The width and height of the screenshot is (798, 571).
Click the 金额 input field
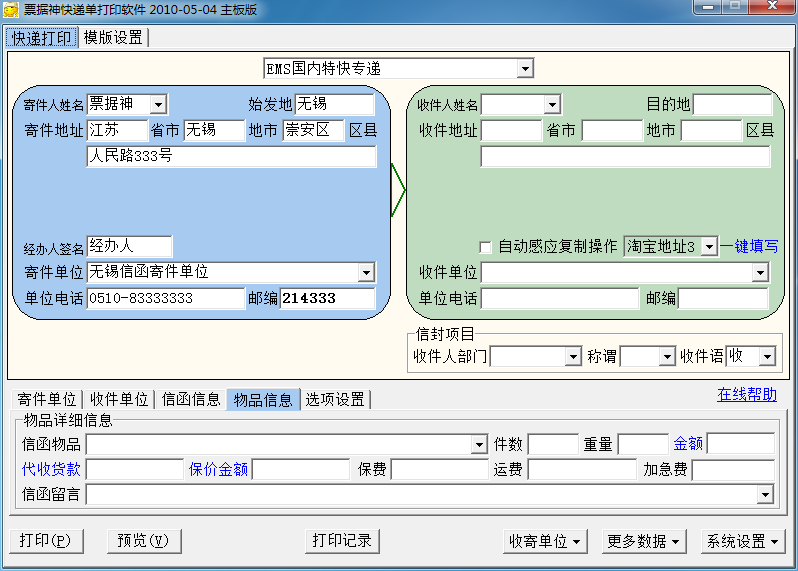[x=741, y=444]
